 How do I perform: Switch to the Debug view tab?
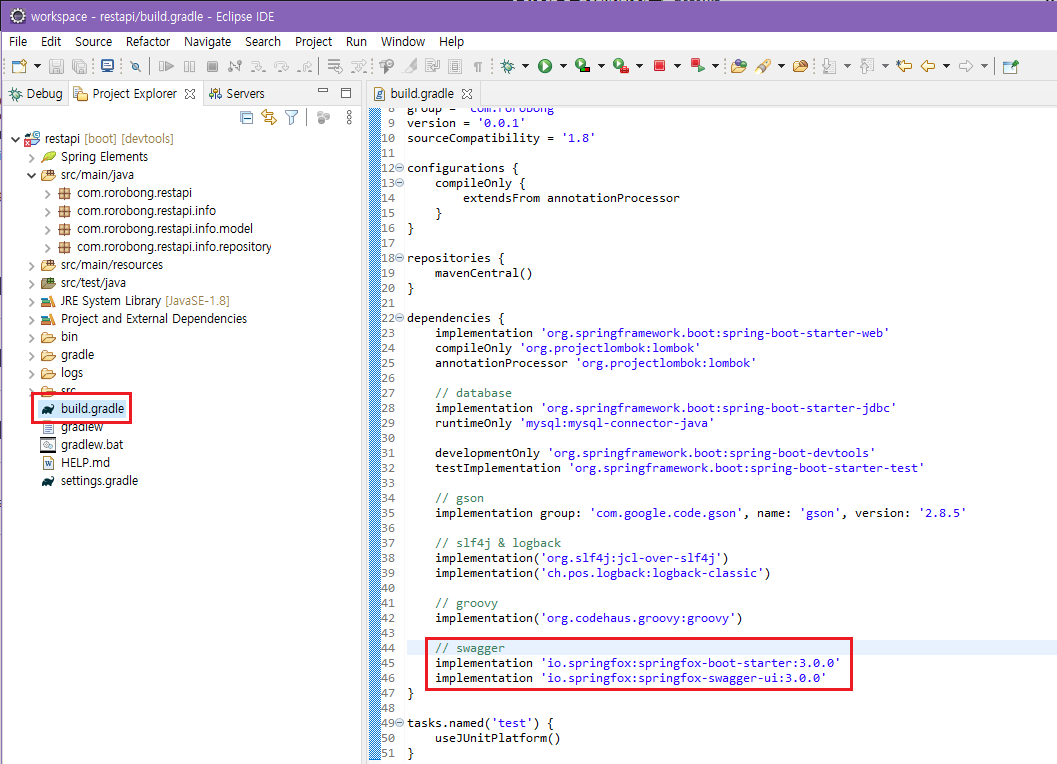click(x=36, y=94)
